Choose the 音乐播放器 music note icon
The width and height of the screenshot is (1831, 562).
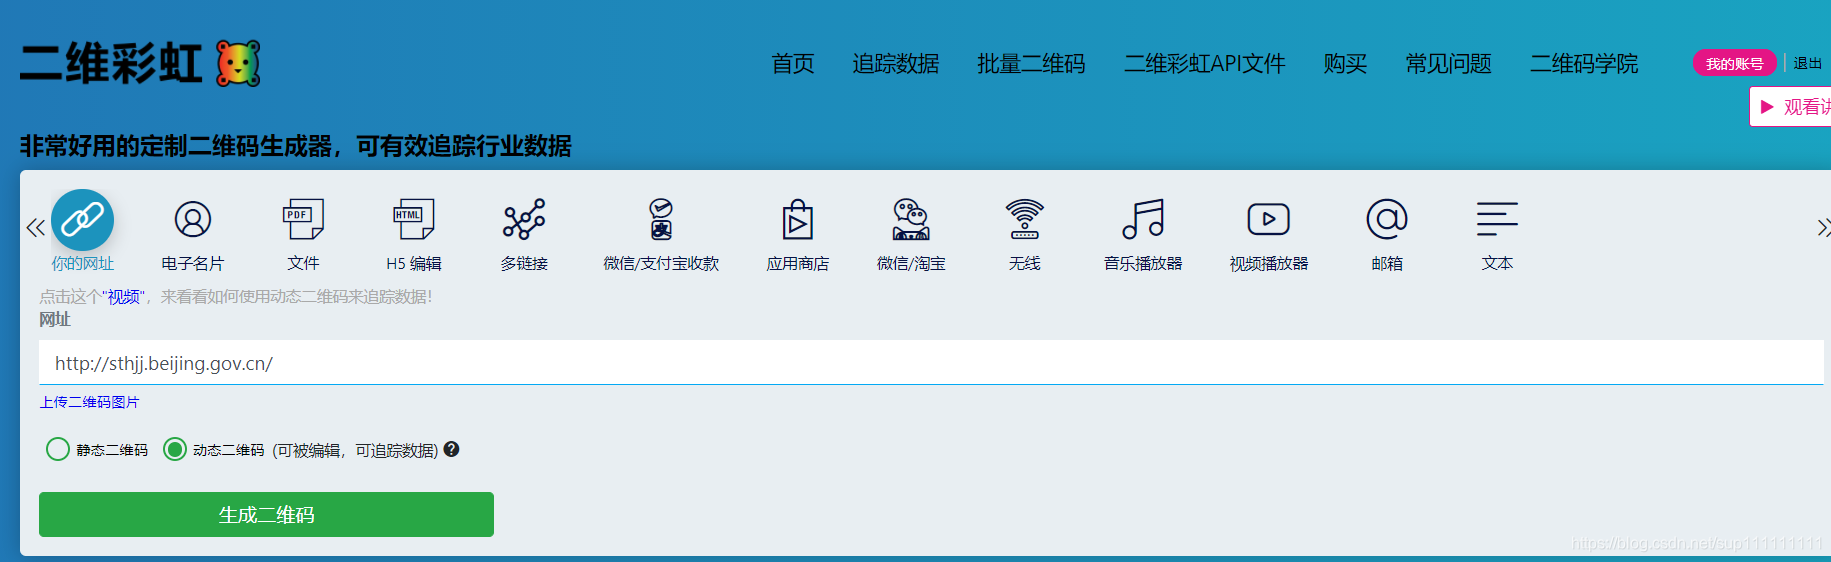[1143, 219]
